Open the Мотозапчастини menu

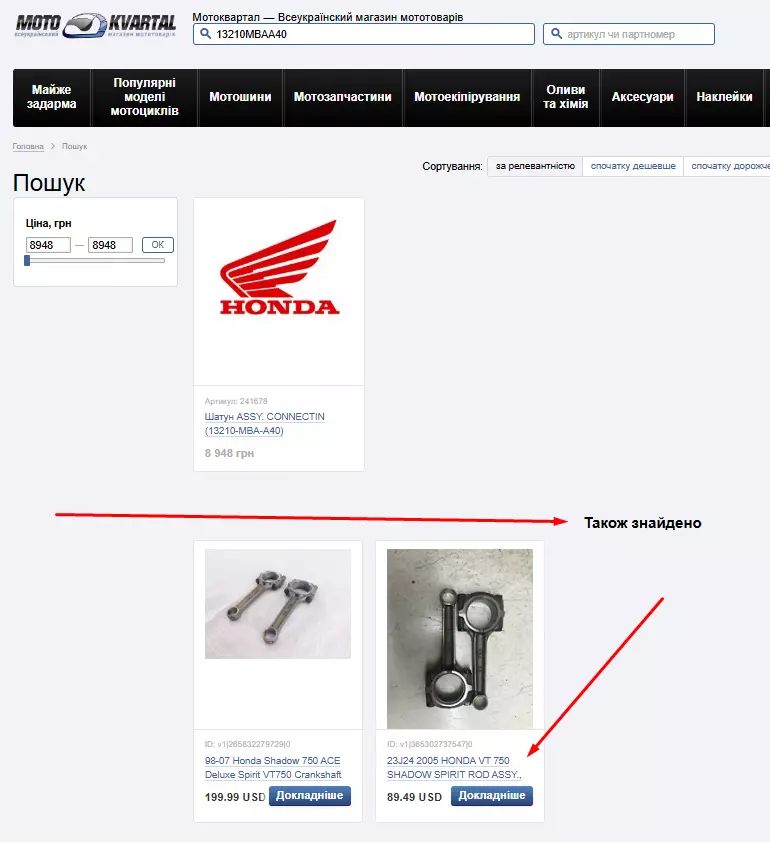343,97
